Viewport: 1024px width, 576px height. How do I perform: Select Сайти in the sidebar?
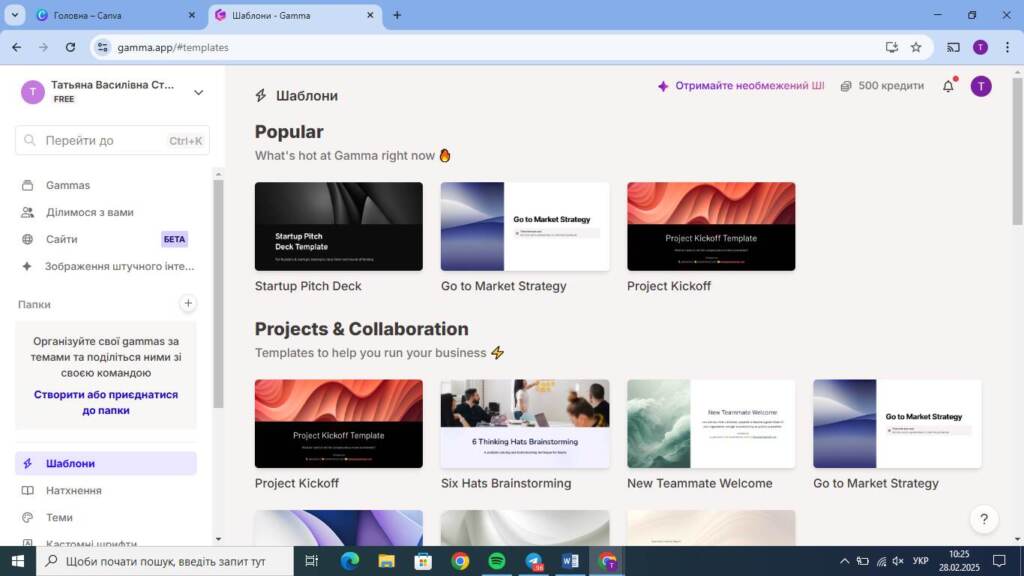pos(61,239)
